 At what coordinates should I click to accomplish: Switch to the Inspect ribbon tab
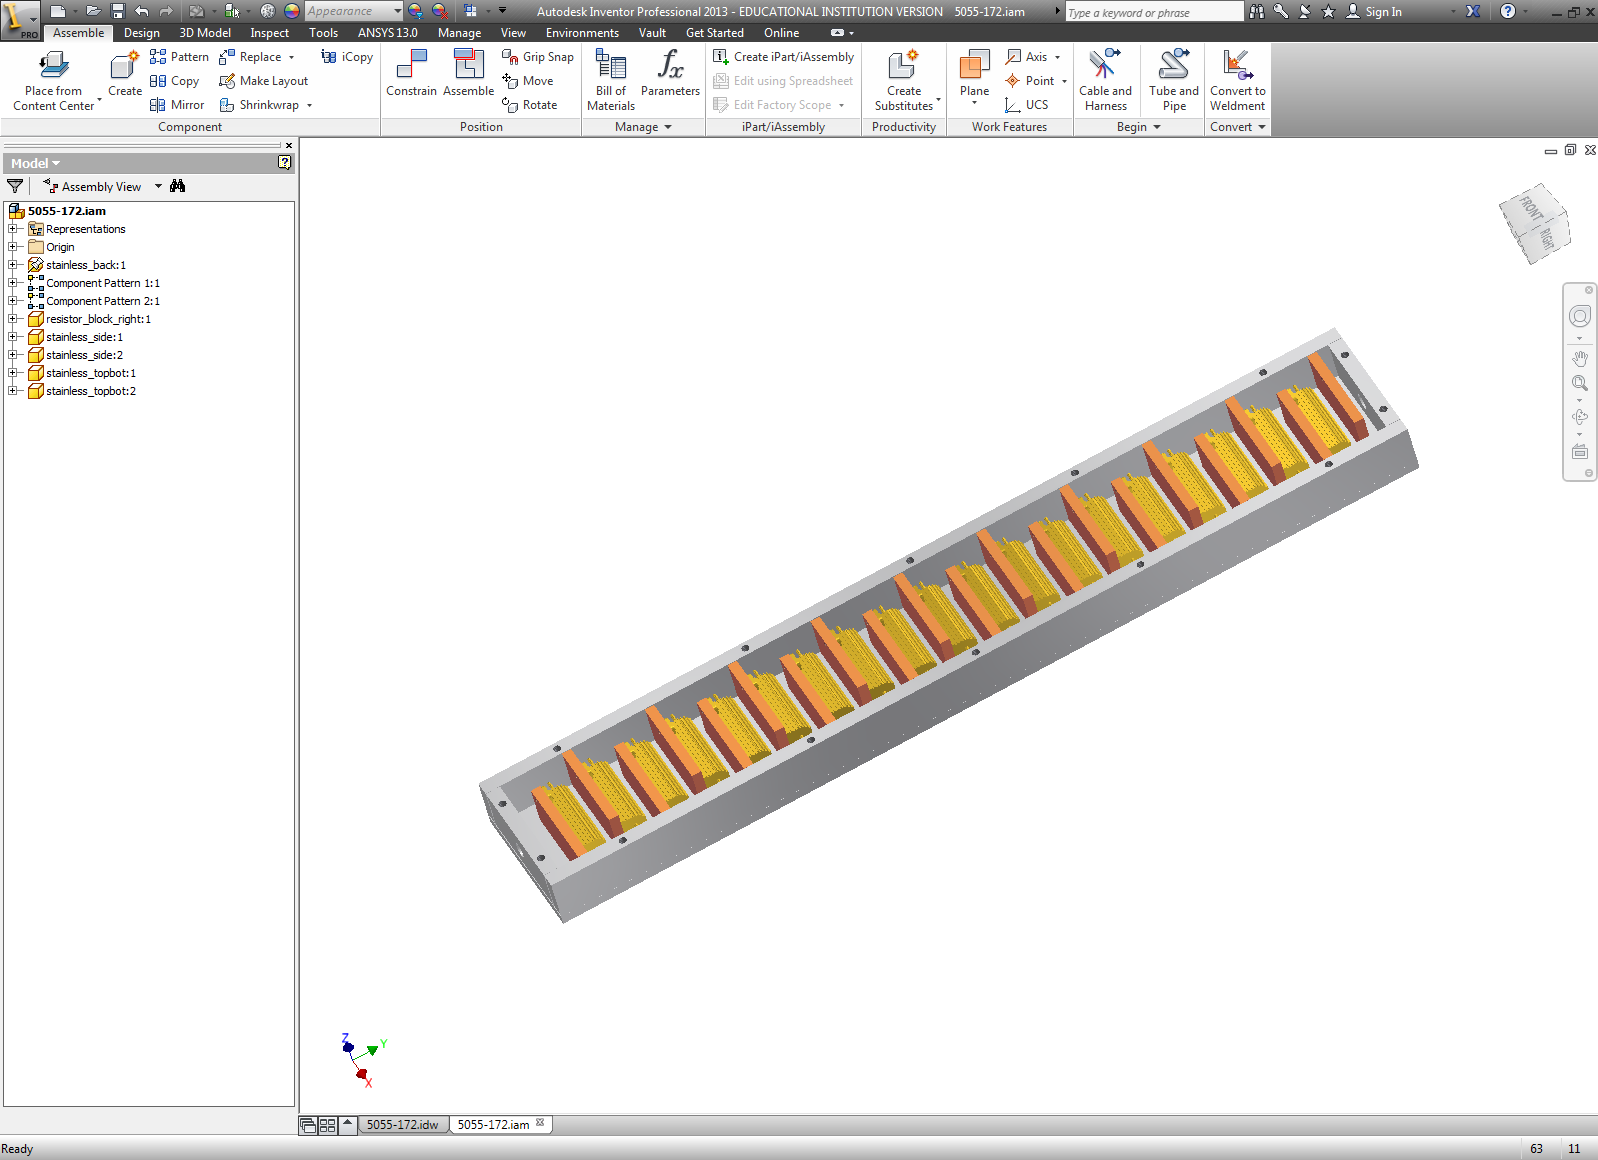pyautogui.click(x=269, y=33)
